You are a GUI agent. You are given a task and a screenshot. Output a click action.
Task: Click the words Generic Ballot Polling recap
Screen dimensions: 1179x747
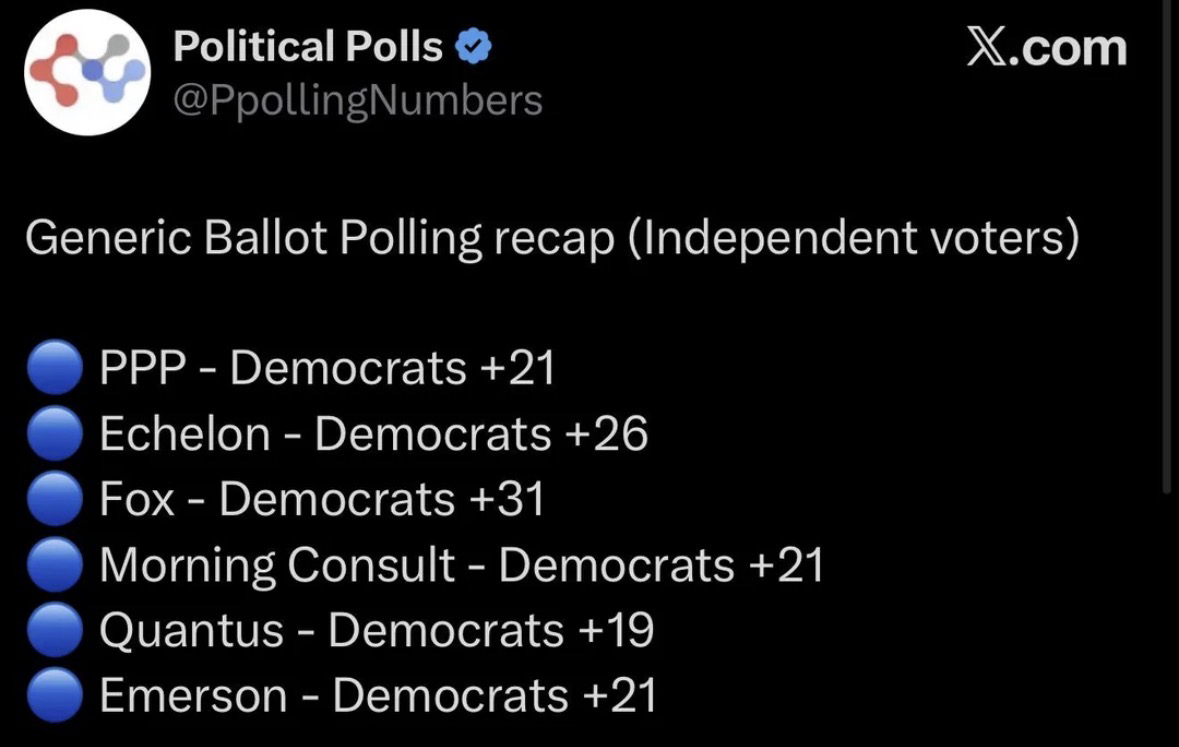320,240
